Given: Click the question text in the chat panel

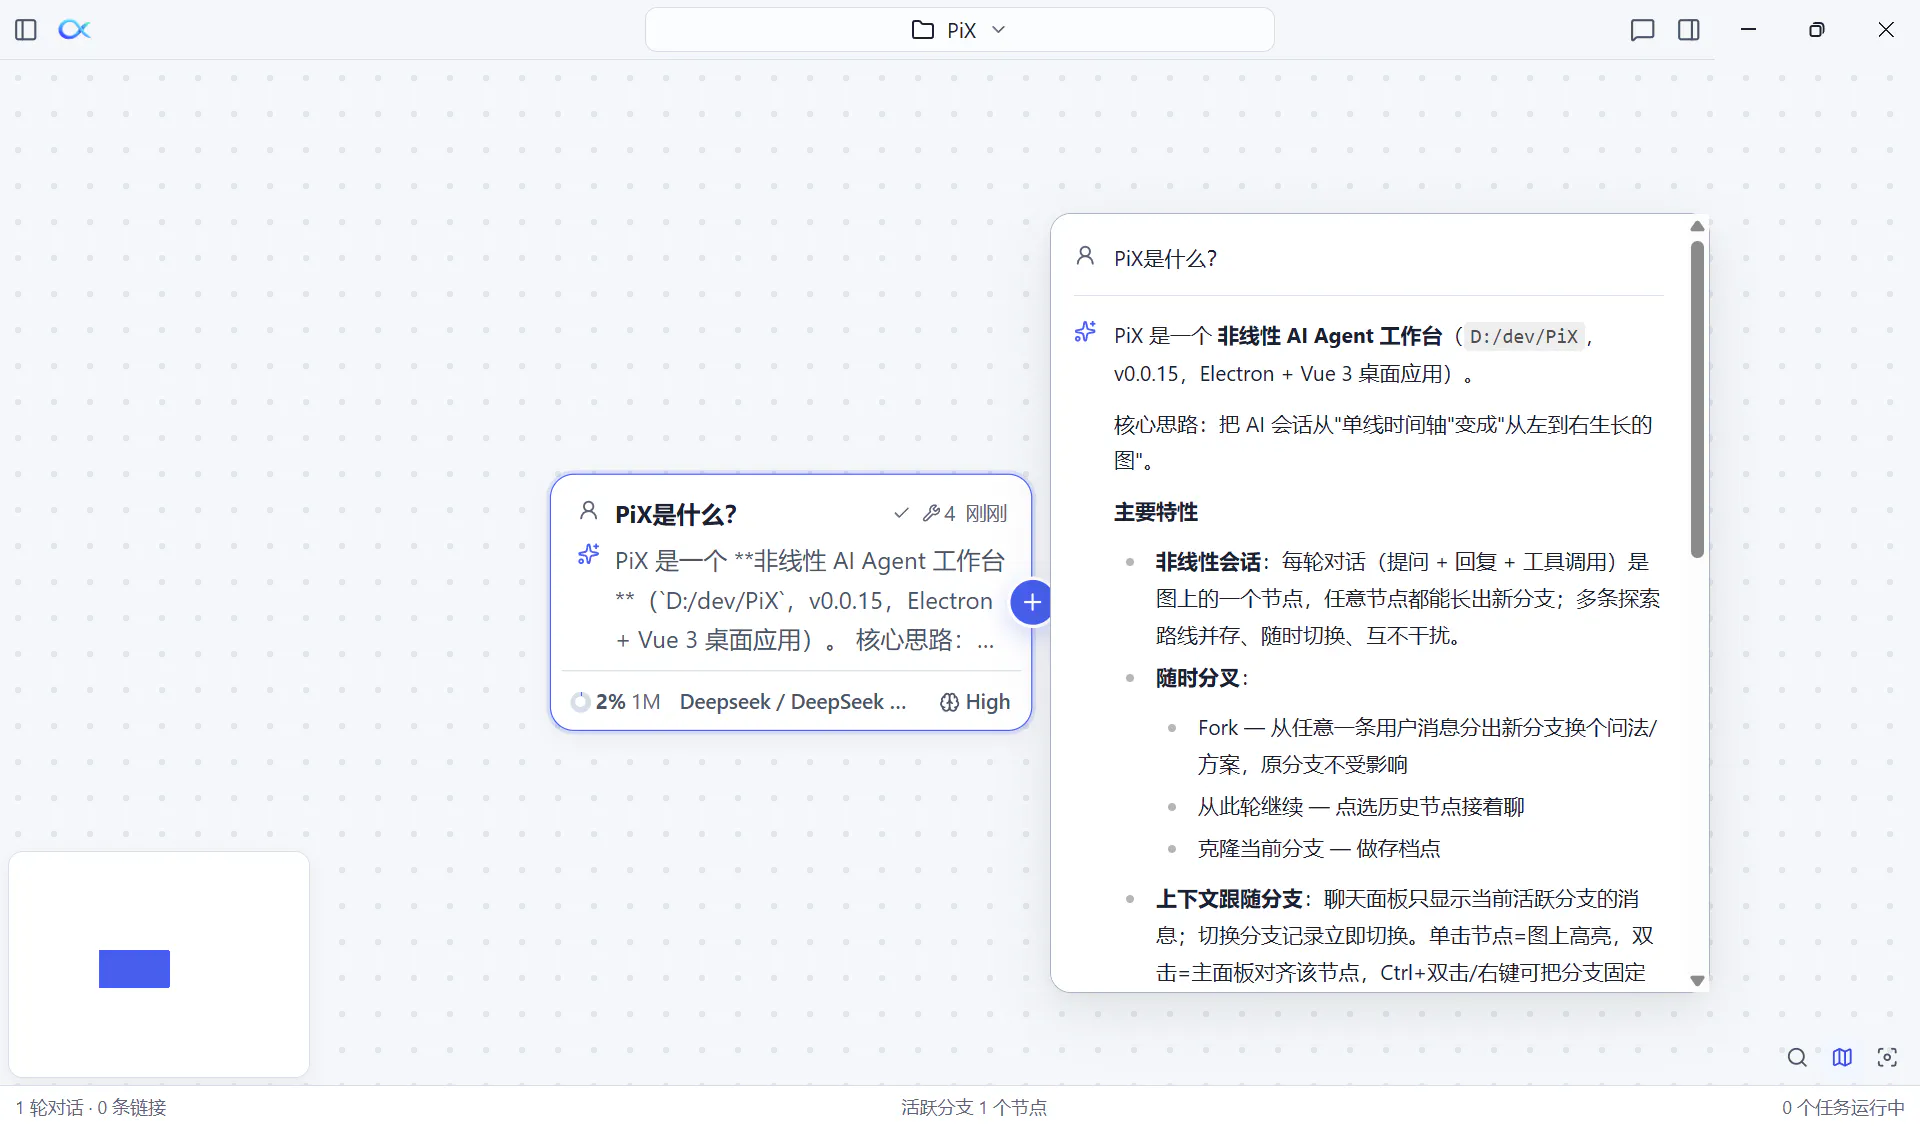Looking at the screenshot, I should [x=1166, y=259].
